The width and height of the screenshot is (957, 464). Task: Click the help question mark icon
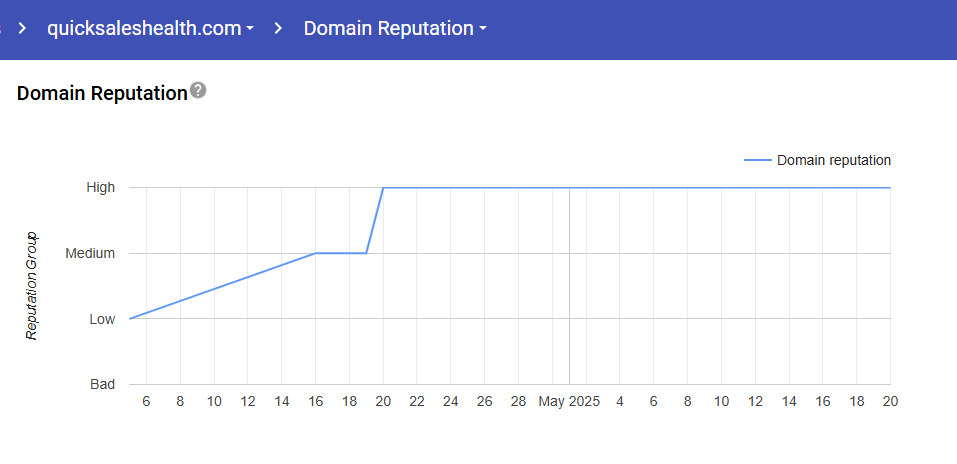coord(198,91)
